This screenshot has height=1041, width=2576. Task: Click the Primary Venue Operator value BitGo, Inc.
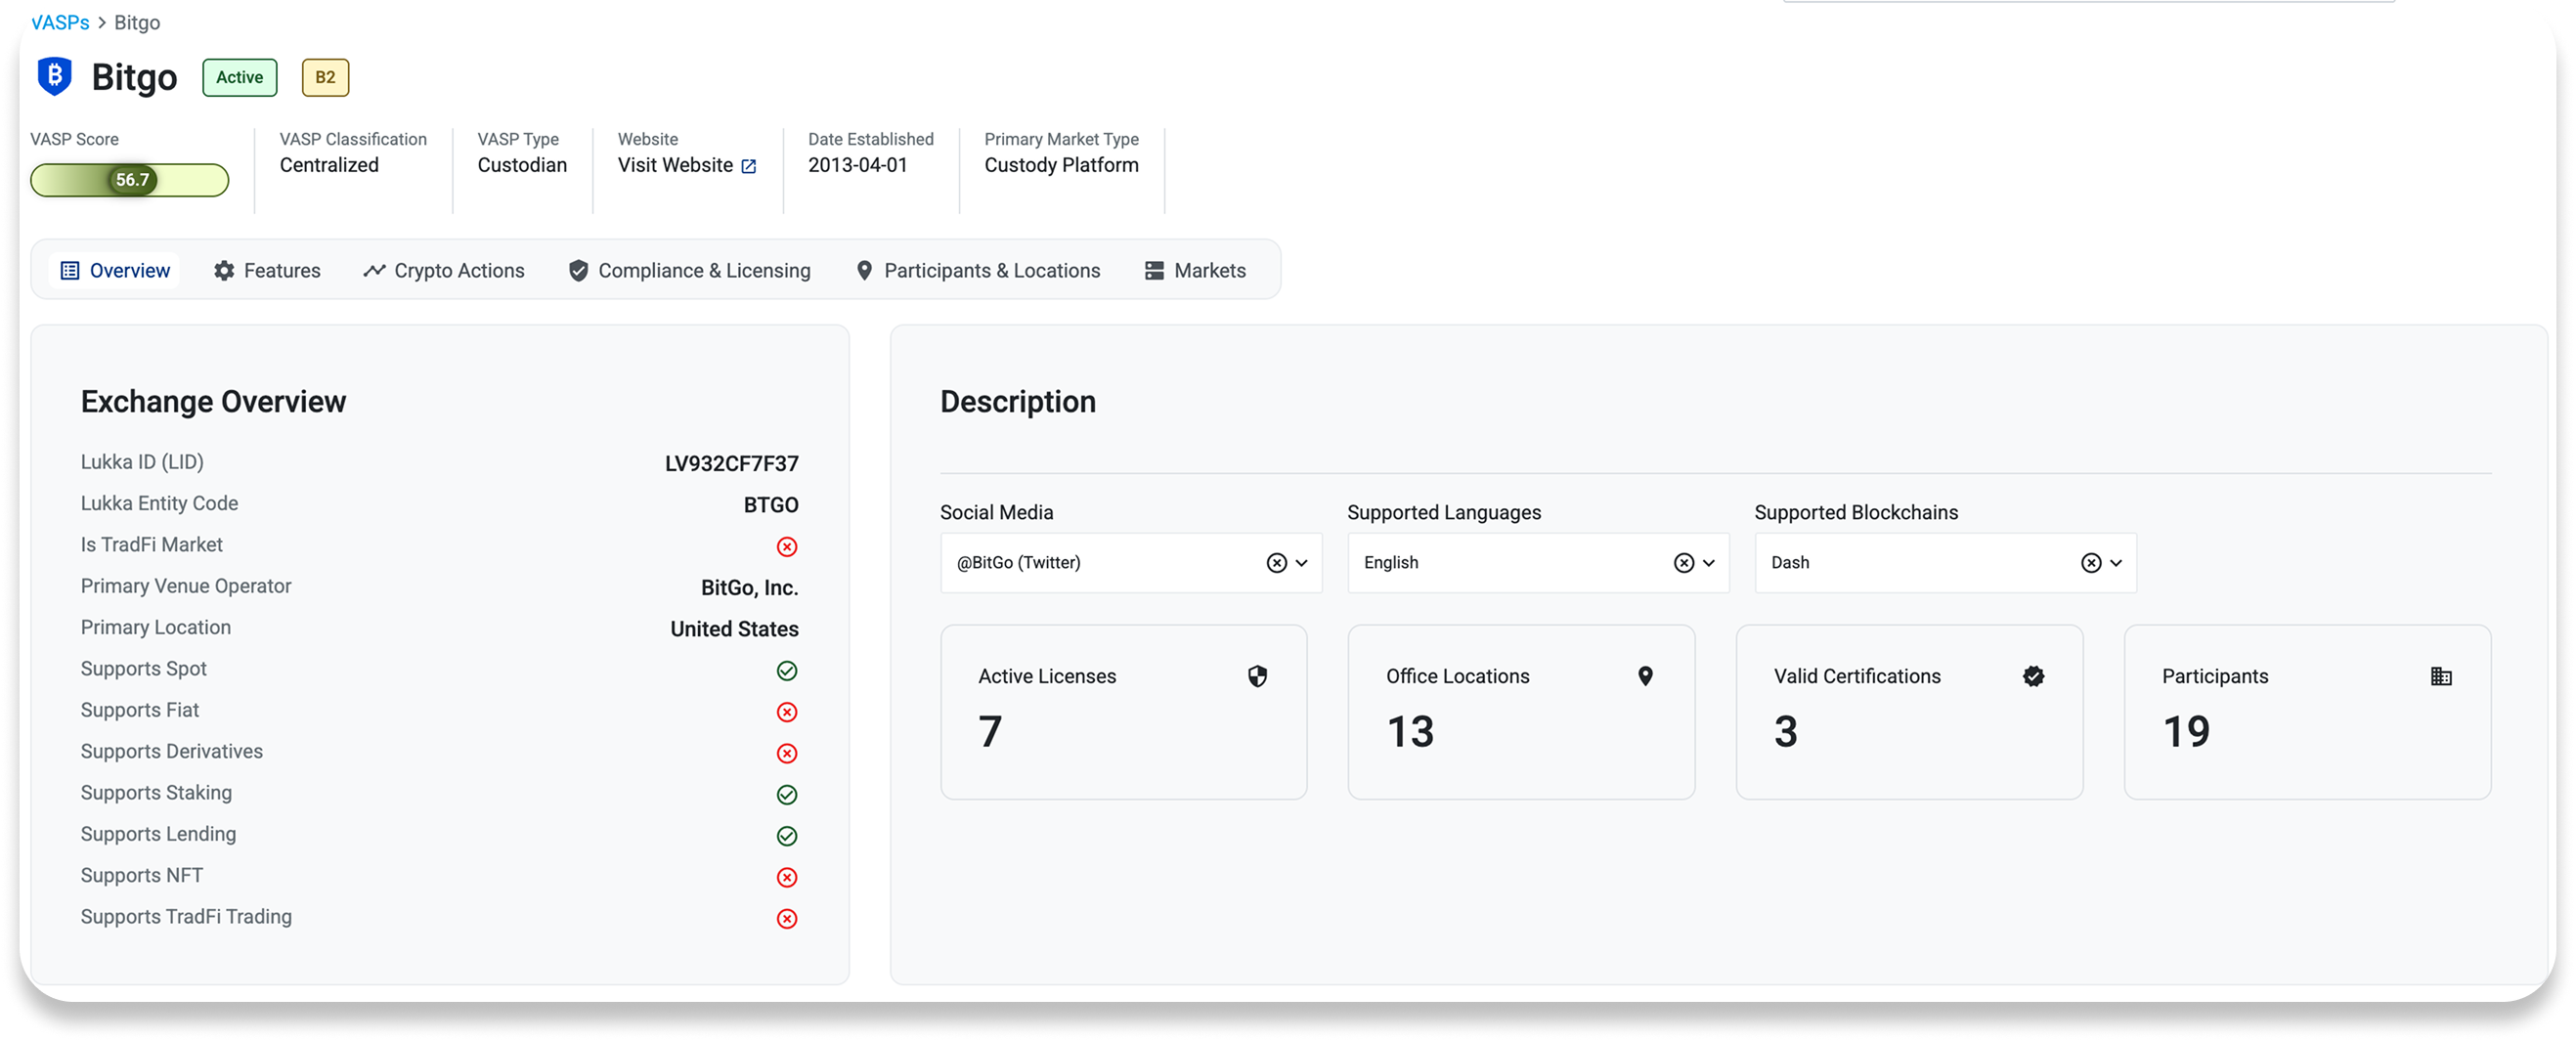coord(750,588)
